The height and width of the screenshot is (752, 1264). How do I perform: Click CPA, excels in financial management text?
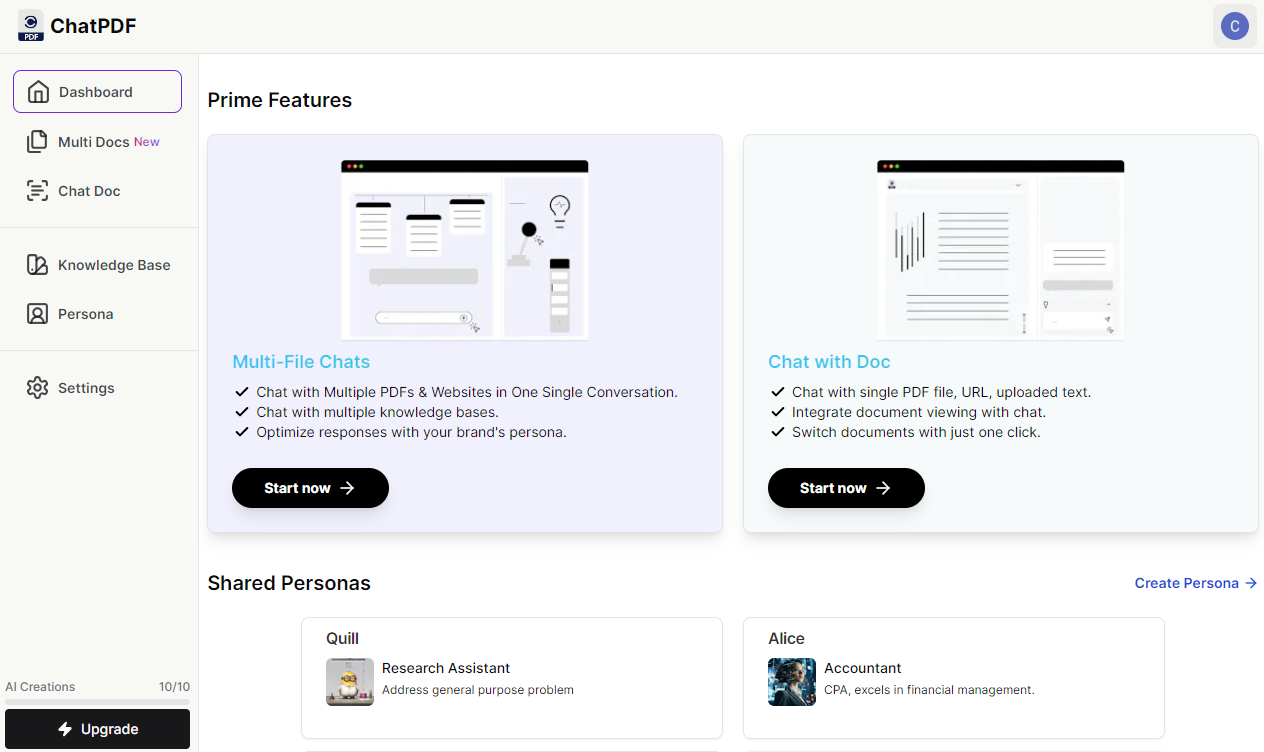[929, 690]
